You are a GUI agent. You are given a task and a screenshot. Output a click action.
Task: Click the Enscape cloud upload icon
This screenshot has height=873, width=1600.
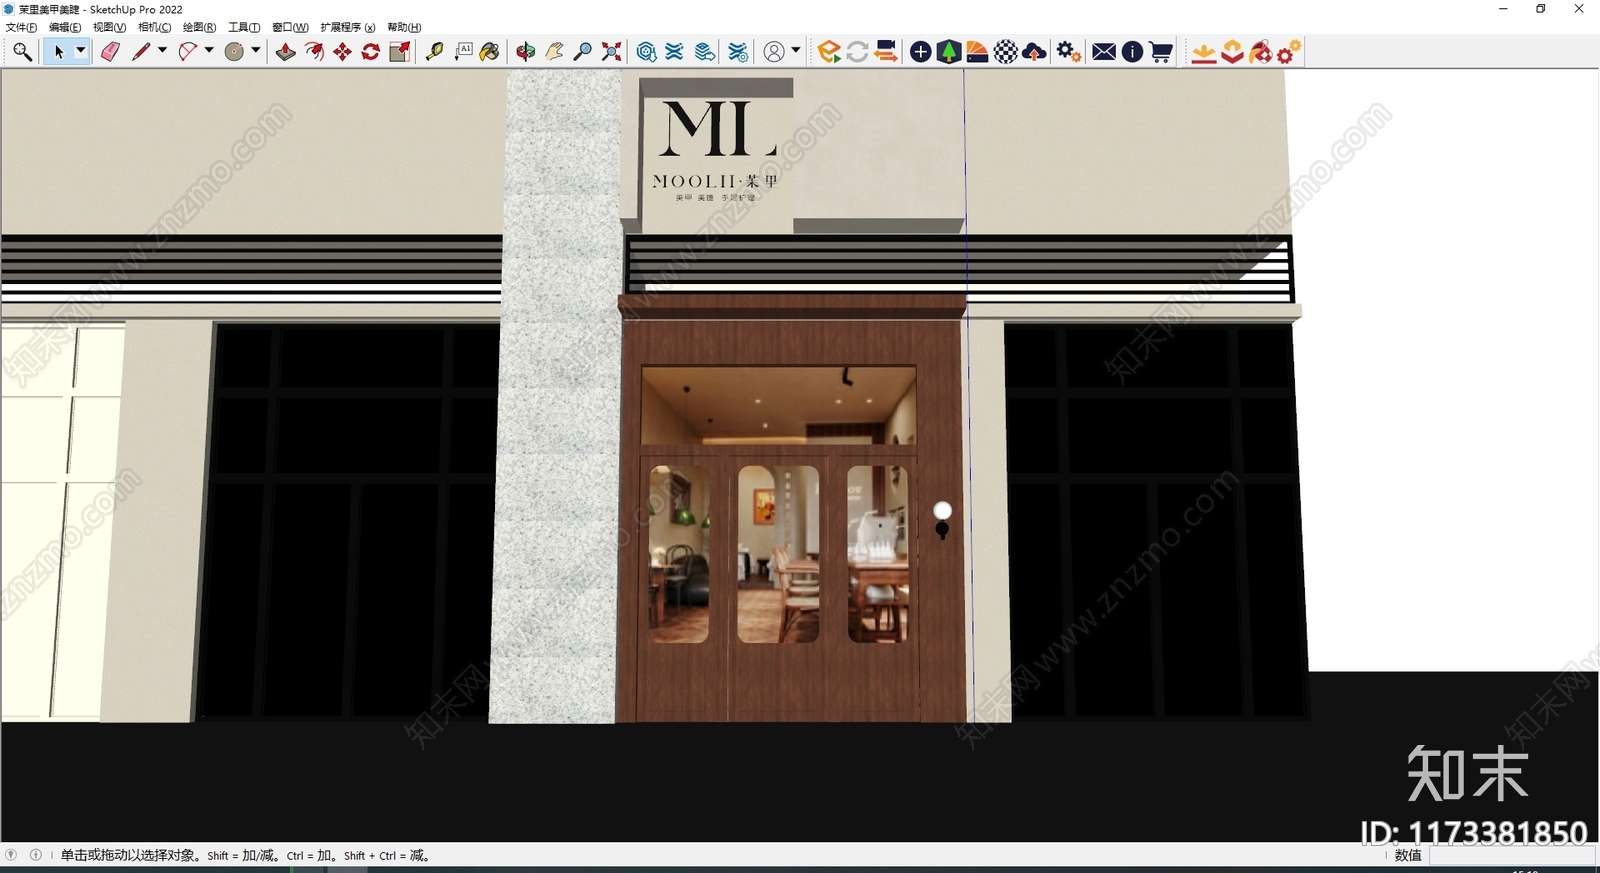pyautogui.click(x=1034, y=52)
